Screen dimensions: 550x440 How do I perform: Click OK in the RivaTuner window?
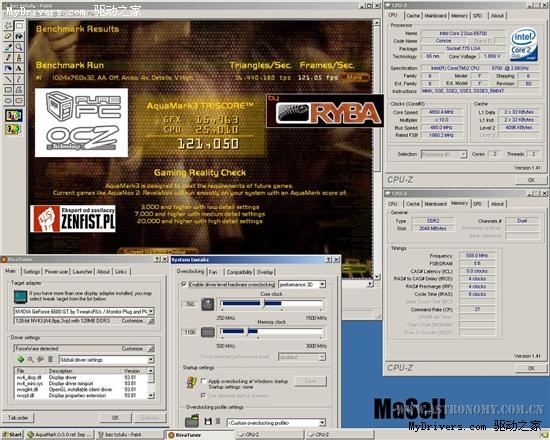point(115,418)
